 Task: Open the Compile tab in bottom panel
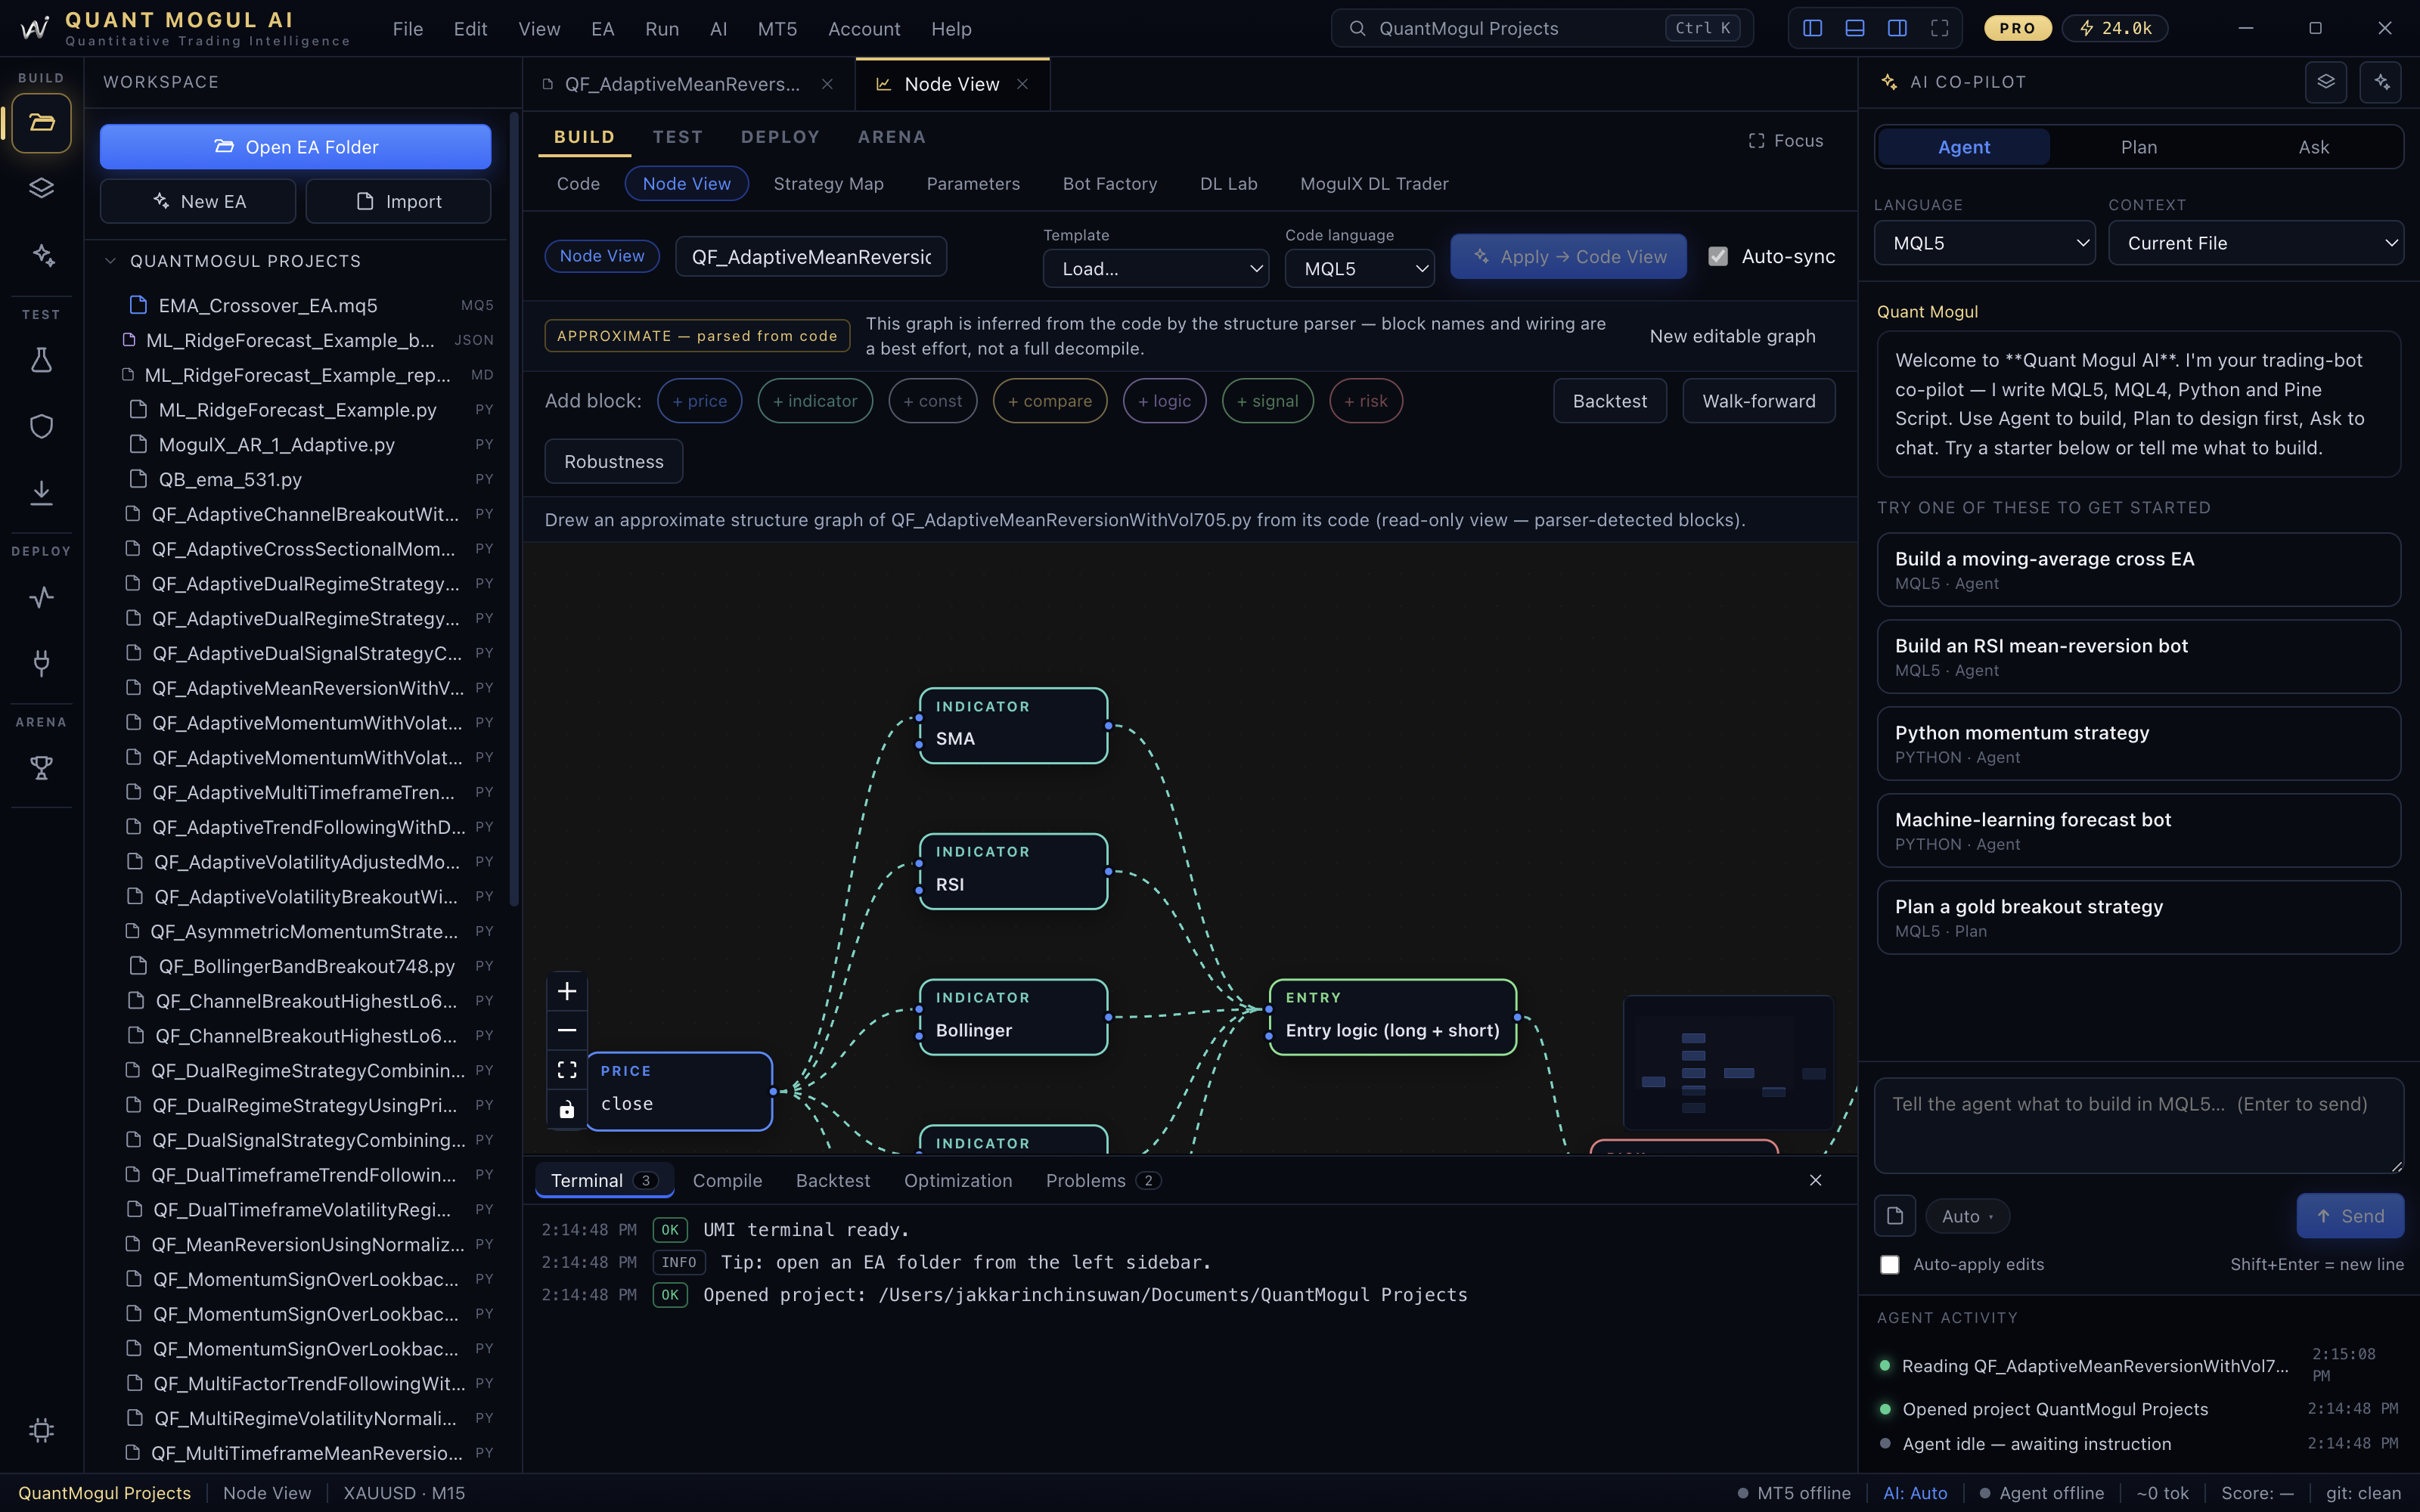[x=727, y=1180]
